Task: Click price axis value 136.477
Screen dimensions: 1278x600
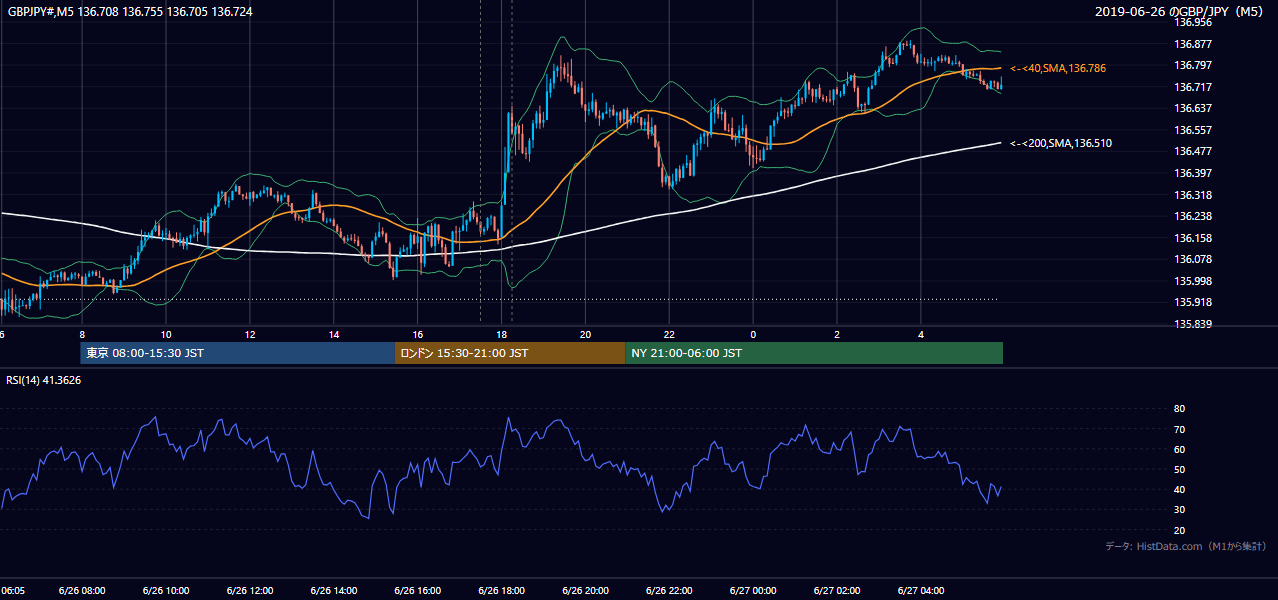Action: [x=1193, y=152]
